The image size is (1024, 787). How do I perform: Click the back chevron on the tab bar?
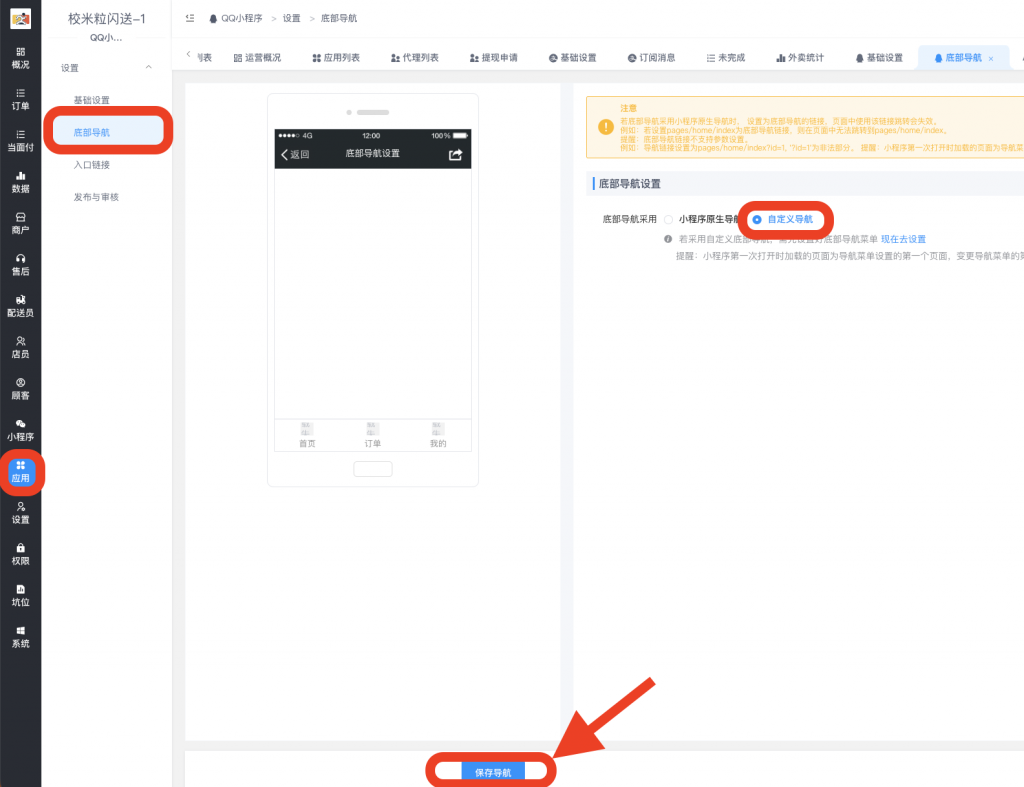coord(188,57)
